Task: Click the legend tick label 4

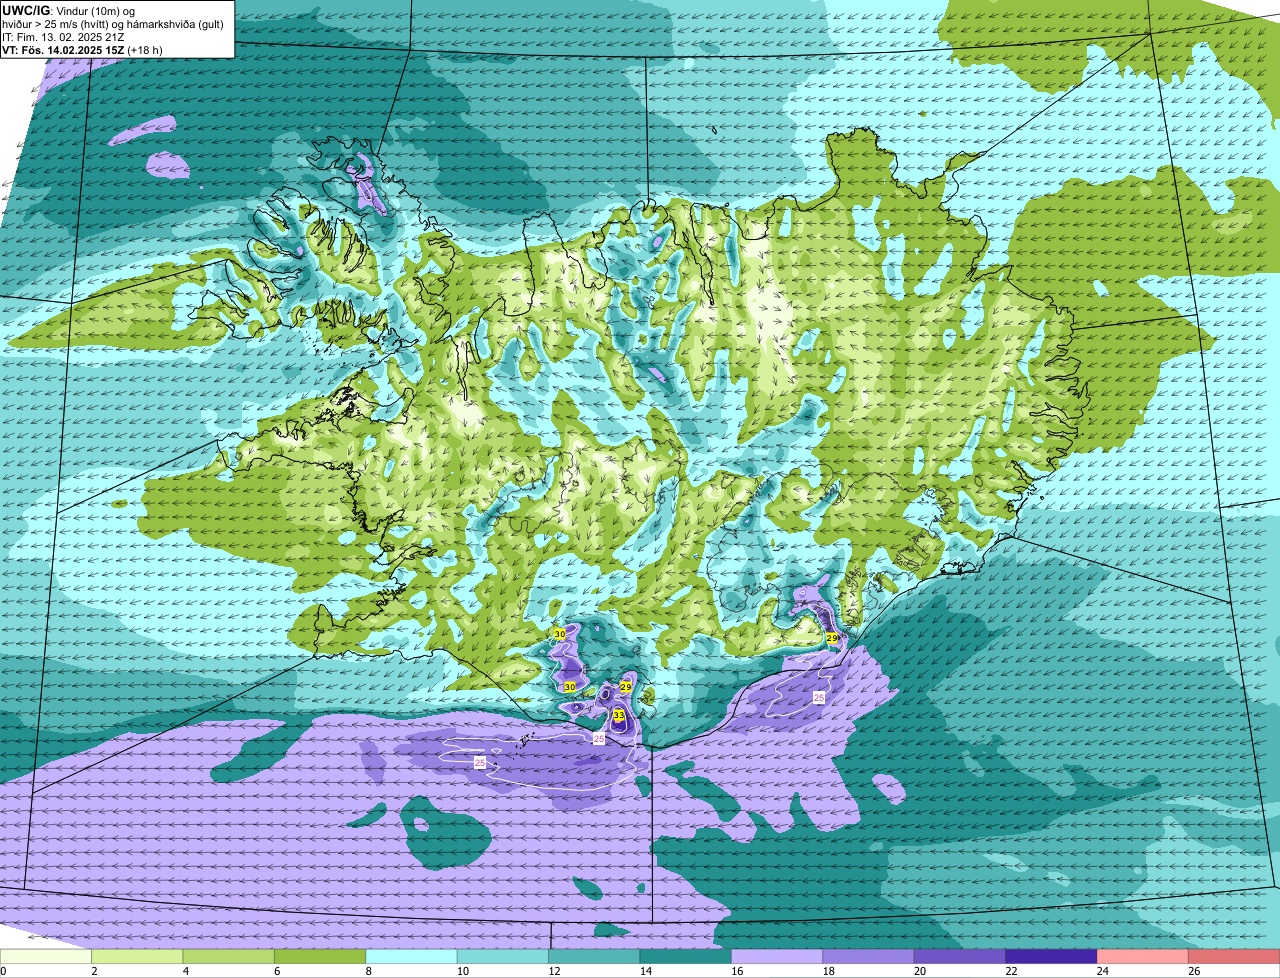Action: (x=184, y=970)
